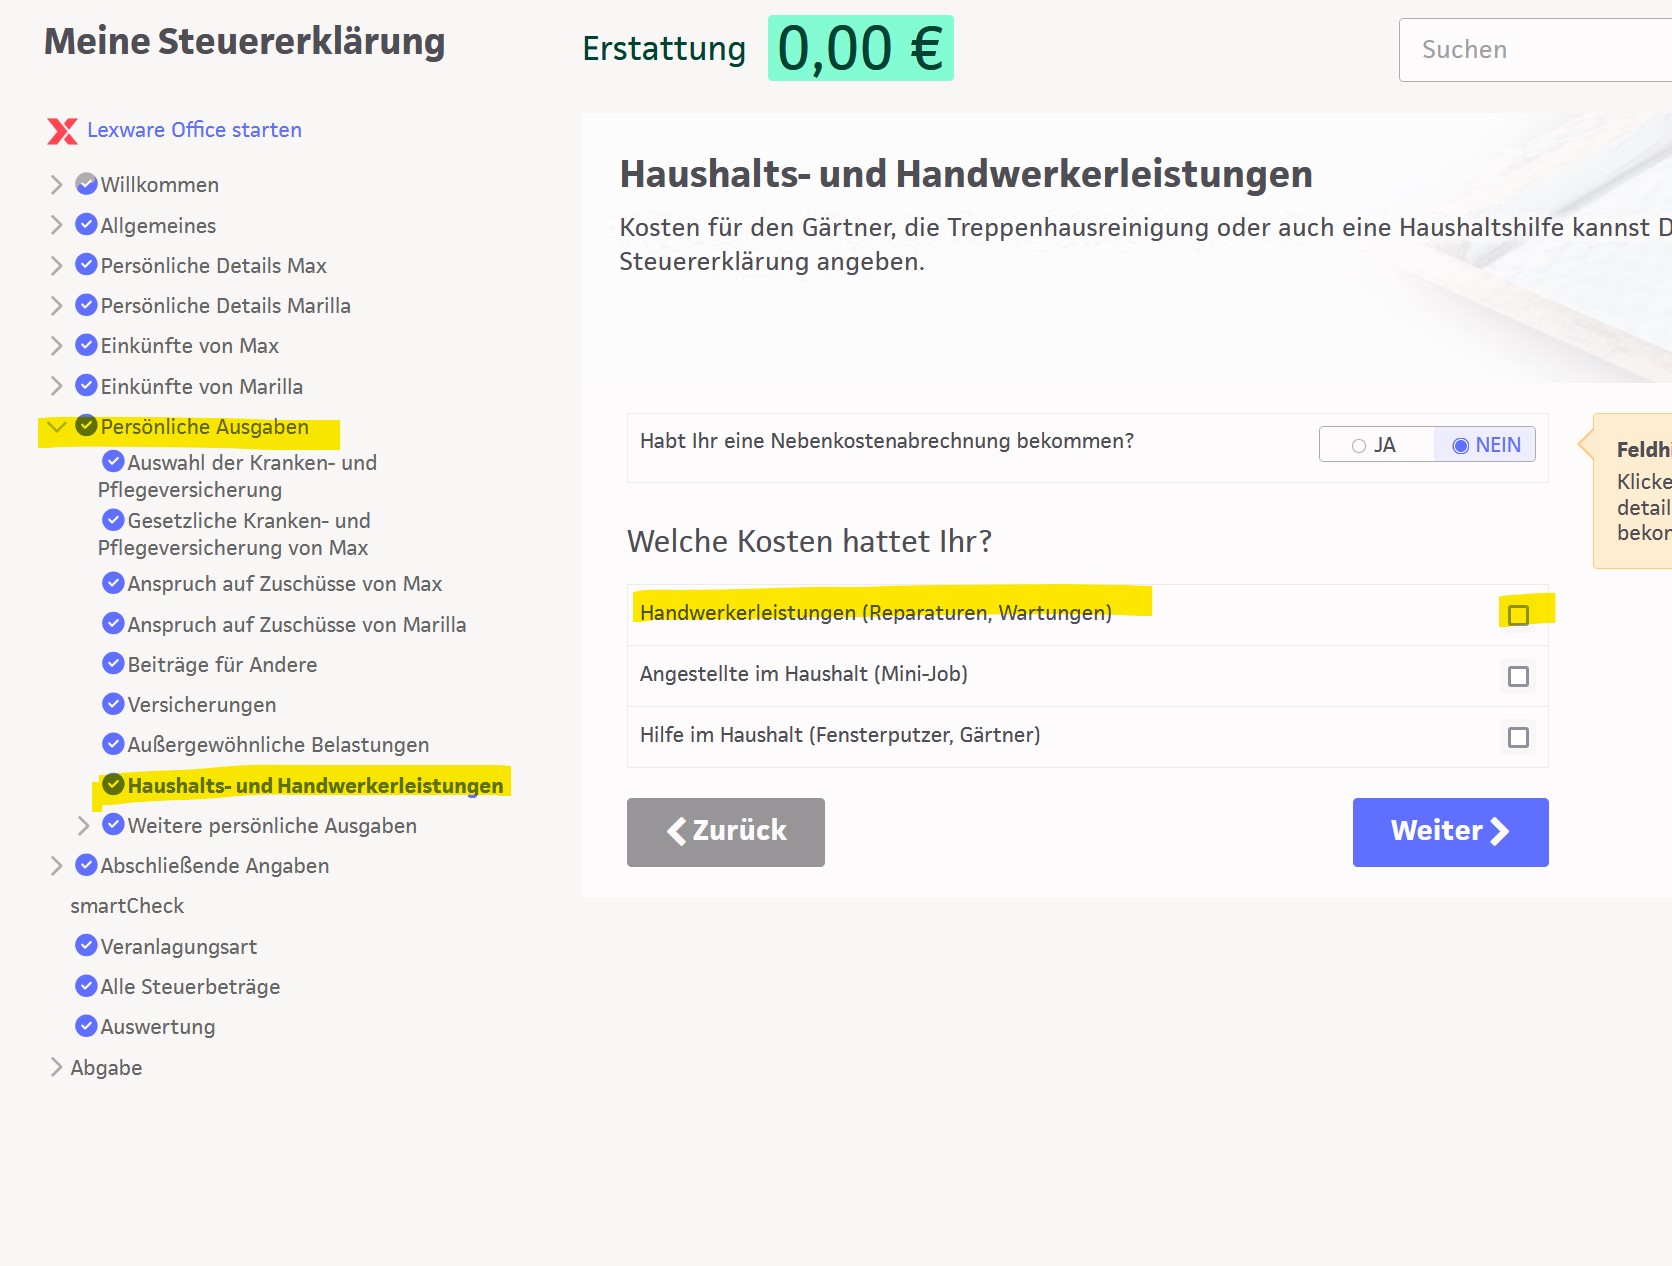Click the checkmark icon beside Außergewöhnliche Belastungen
1672x1266 pixels.
pyautogui.click(x=114, y=744)
